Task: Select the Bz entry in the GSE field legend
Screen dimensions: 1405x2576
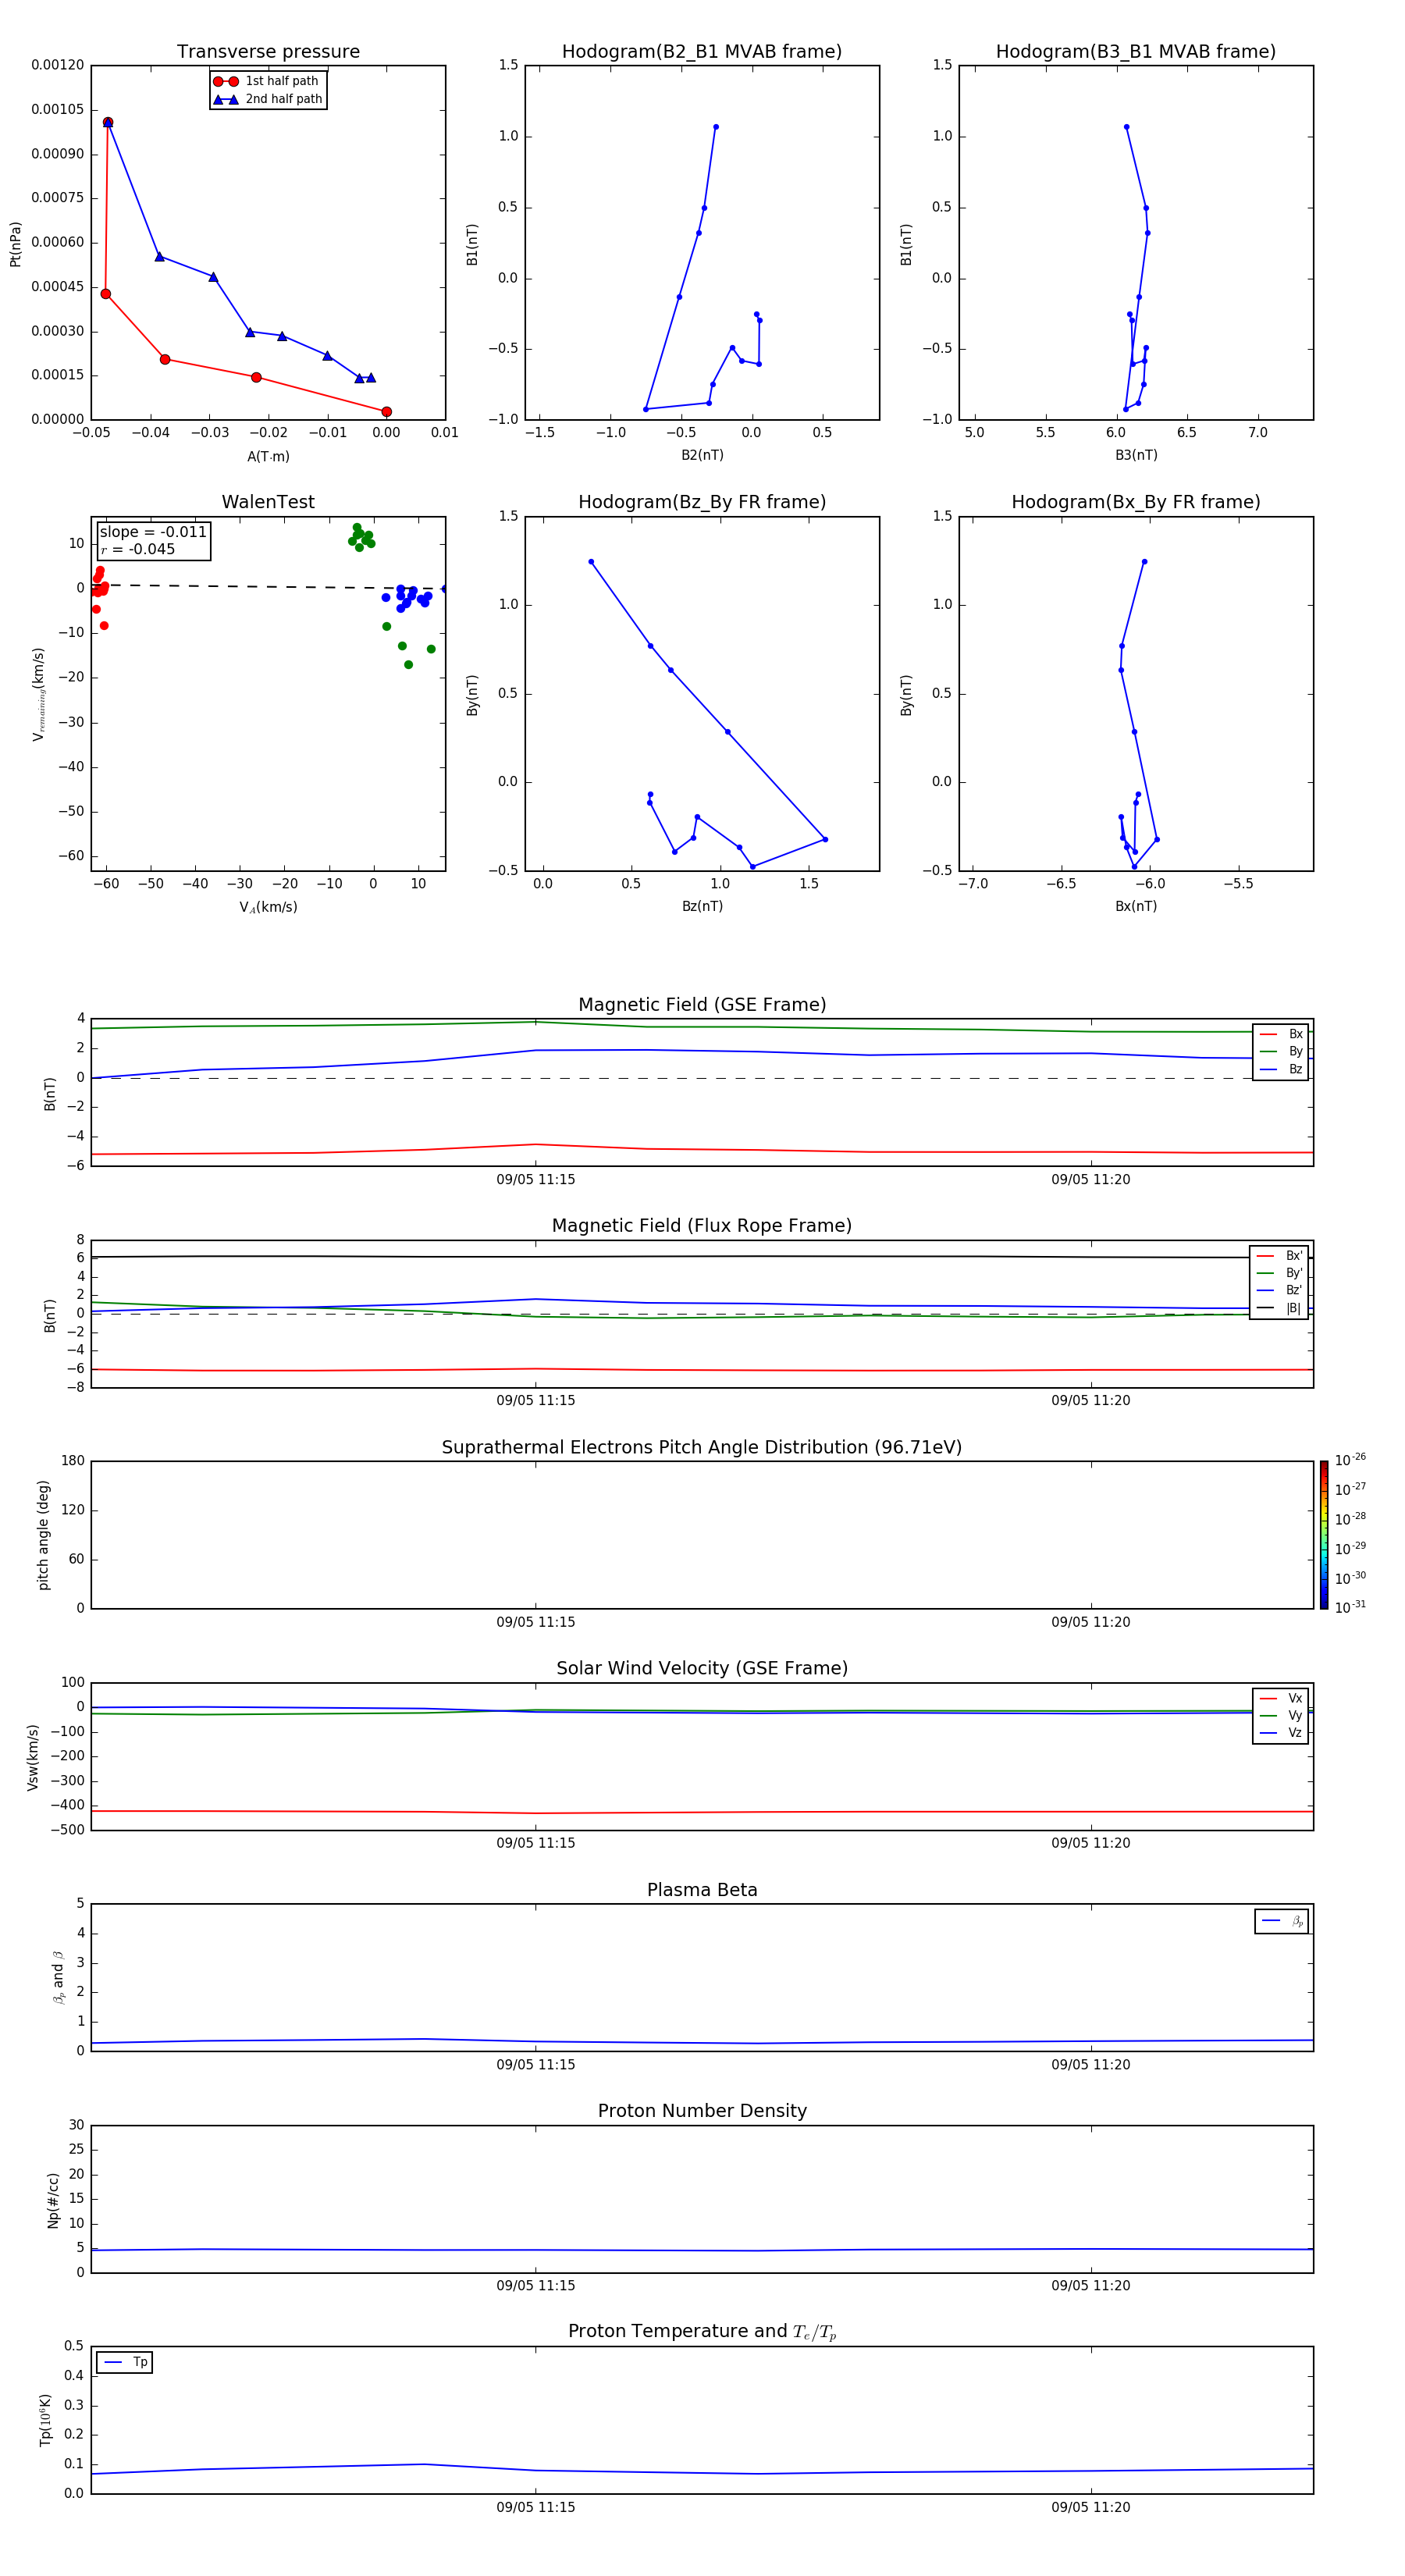Action: coord(1281,1069)
